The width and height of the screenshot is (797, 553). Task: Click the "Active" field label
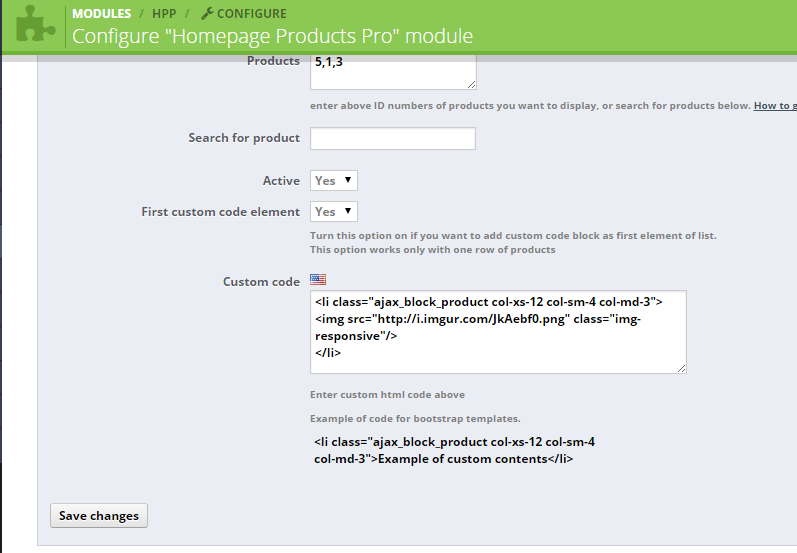pyautogui.click(x=281, y=180)
